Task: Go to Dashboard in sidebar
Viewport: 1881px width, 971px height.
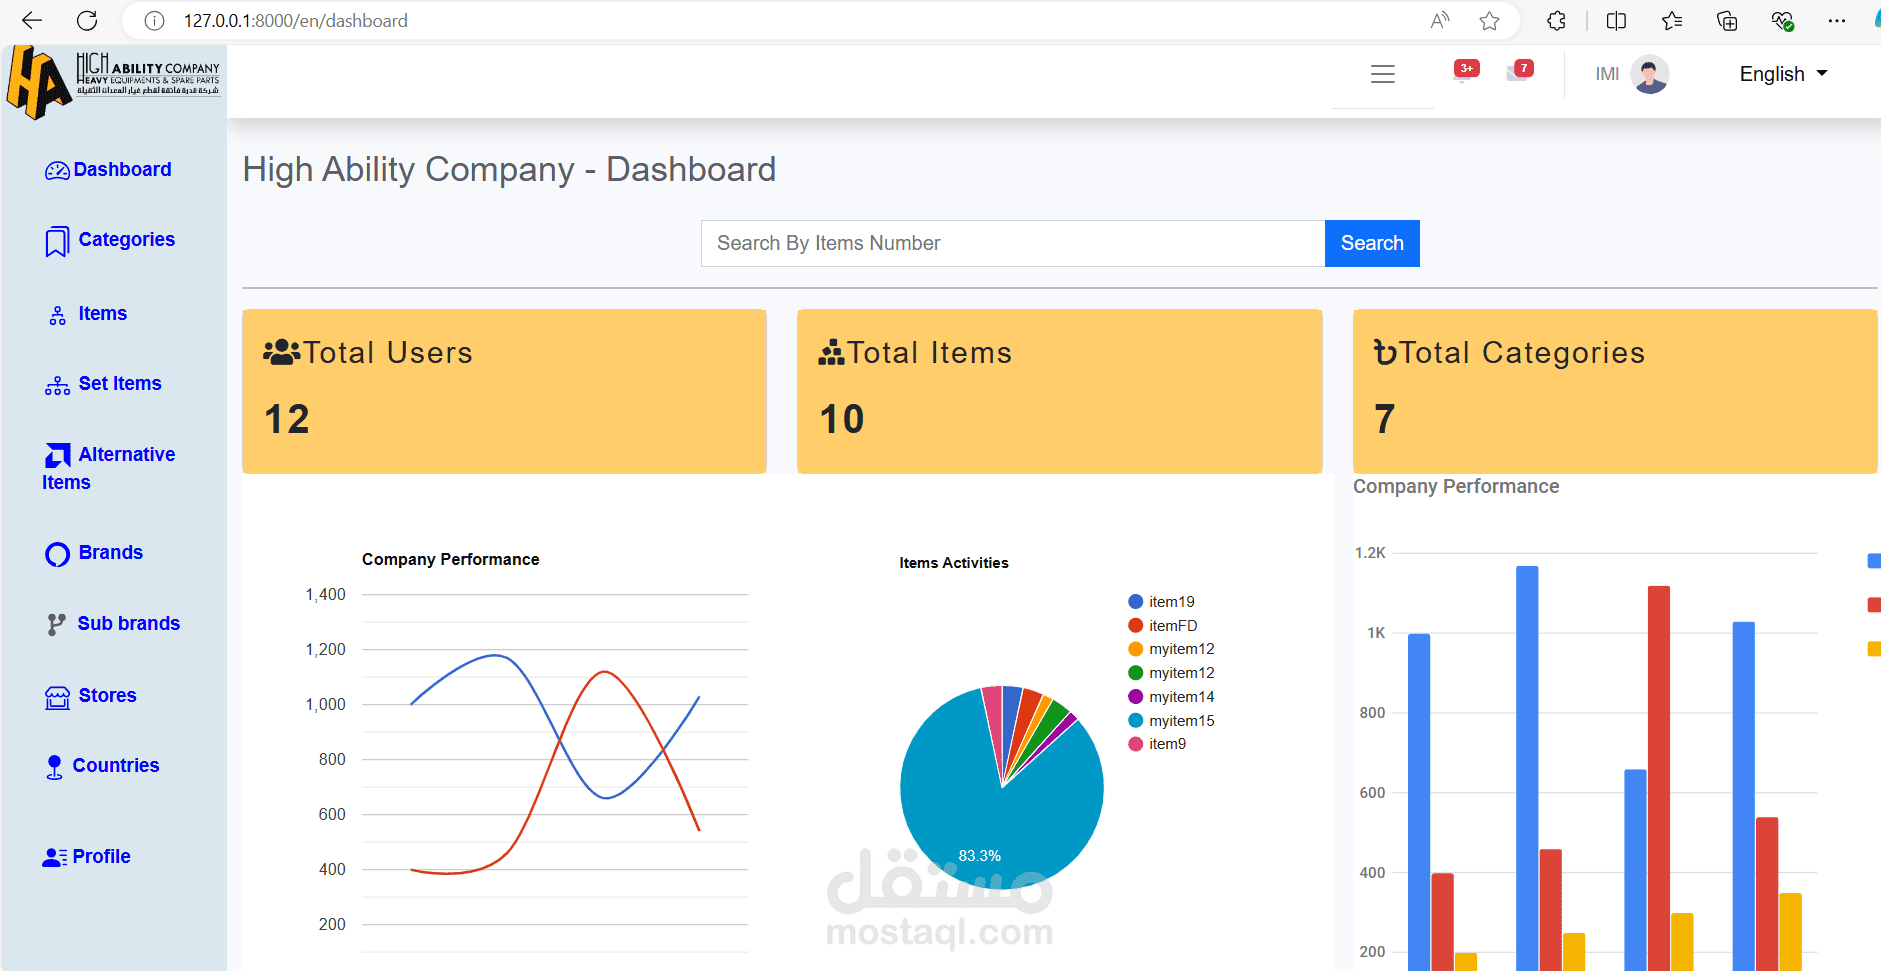Action: click(x=122, y=169)
